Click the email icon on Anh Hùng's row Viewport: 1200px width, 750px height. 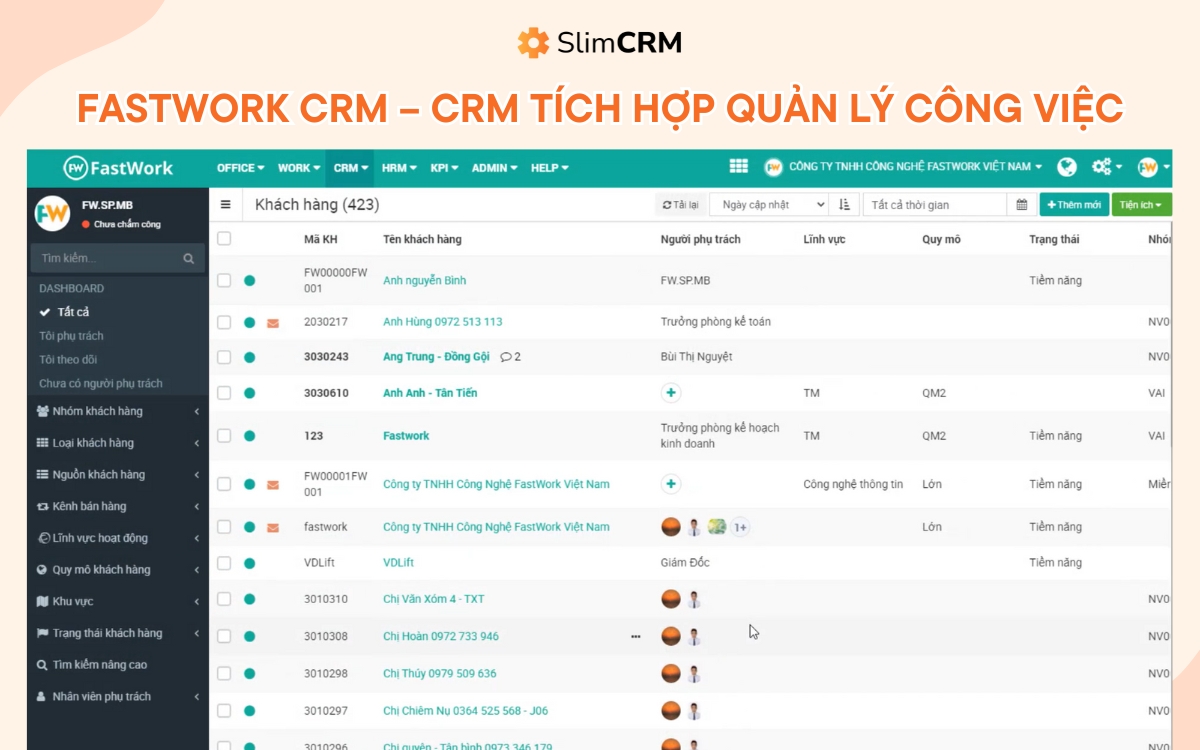tap(272, 321)
